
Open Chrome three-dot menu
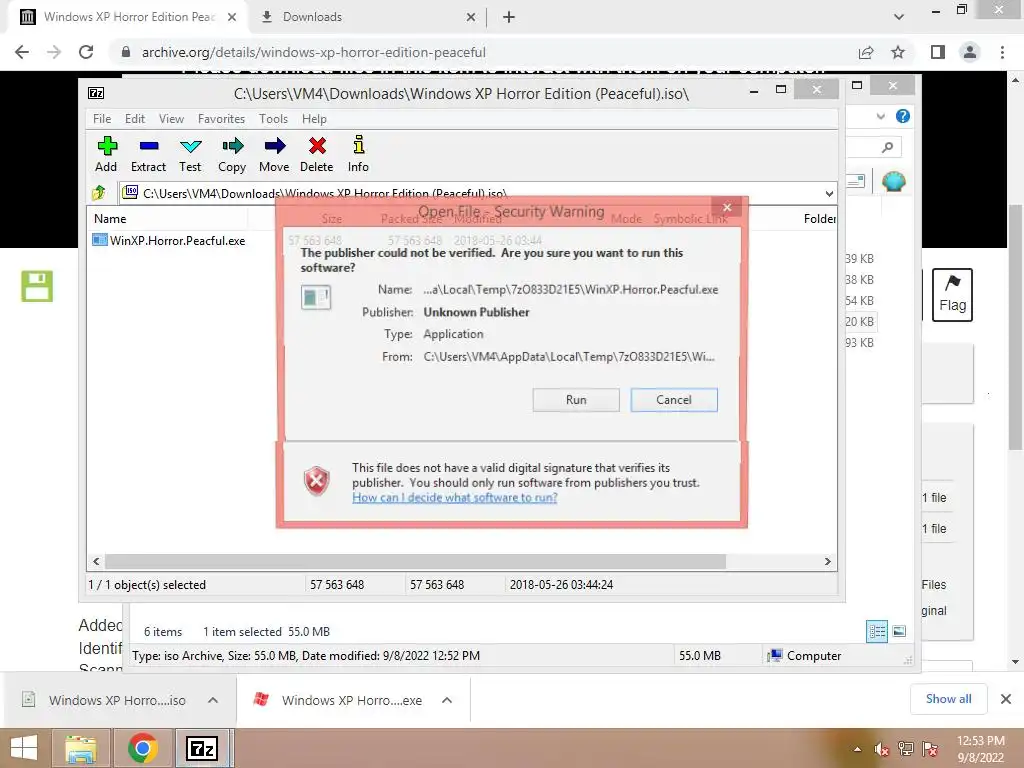click(1002, 52)
